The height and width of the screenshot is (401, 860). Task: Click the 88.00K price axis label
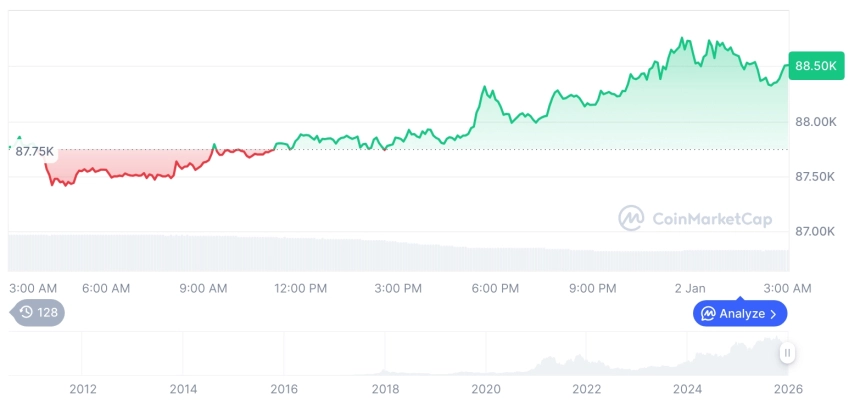pyautogui.click(x=814, y=122)
